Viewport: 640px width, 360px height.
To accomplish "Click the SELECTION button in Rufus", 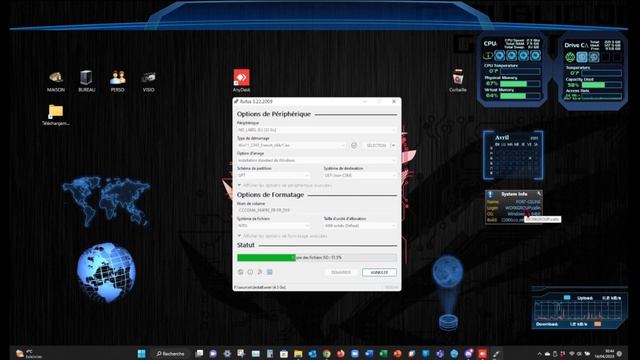I will 376,145.
